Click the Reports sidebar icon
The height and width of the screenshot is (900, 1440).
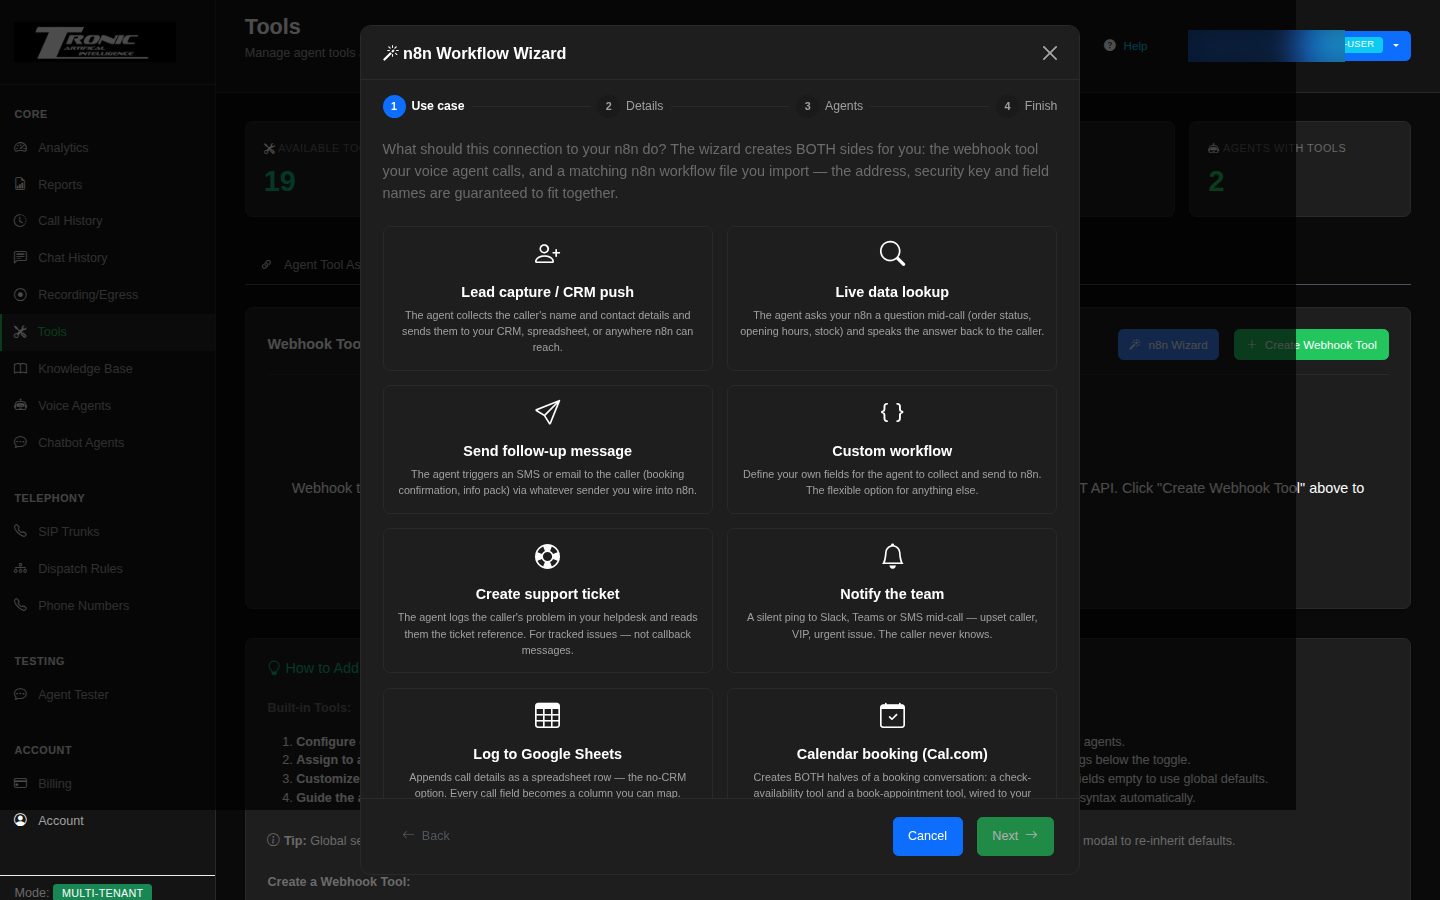click(x=21, y=184)
